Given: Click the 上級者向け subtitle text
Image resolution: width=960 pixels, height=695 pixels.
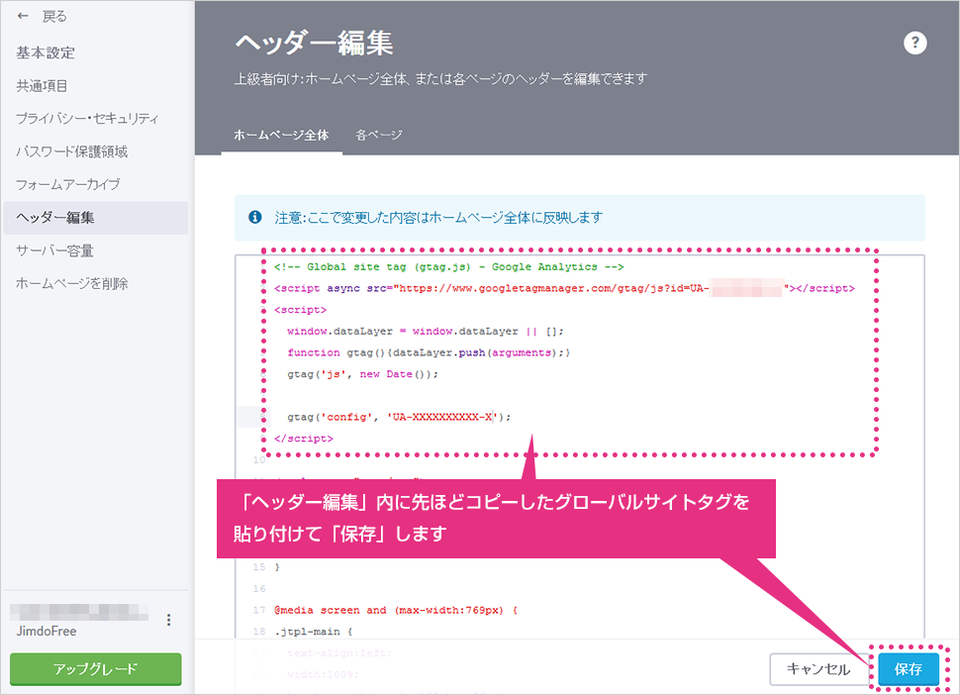Looking at the screenshot, I should [x=441, y=79].
